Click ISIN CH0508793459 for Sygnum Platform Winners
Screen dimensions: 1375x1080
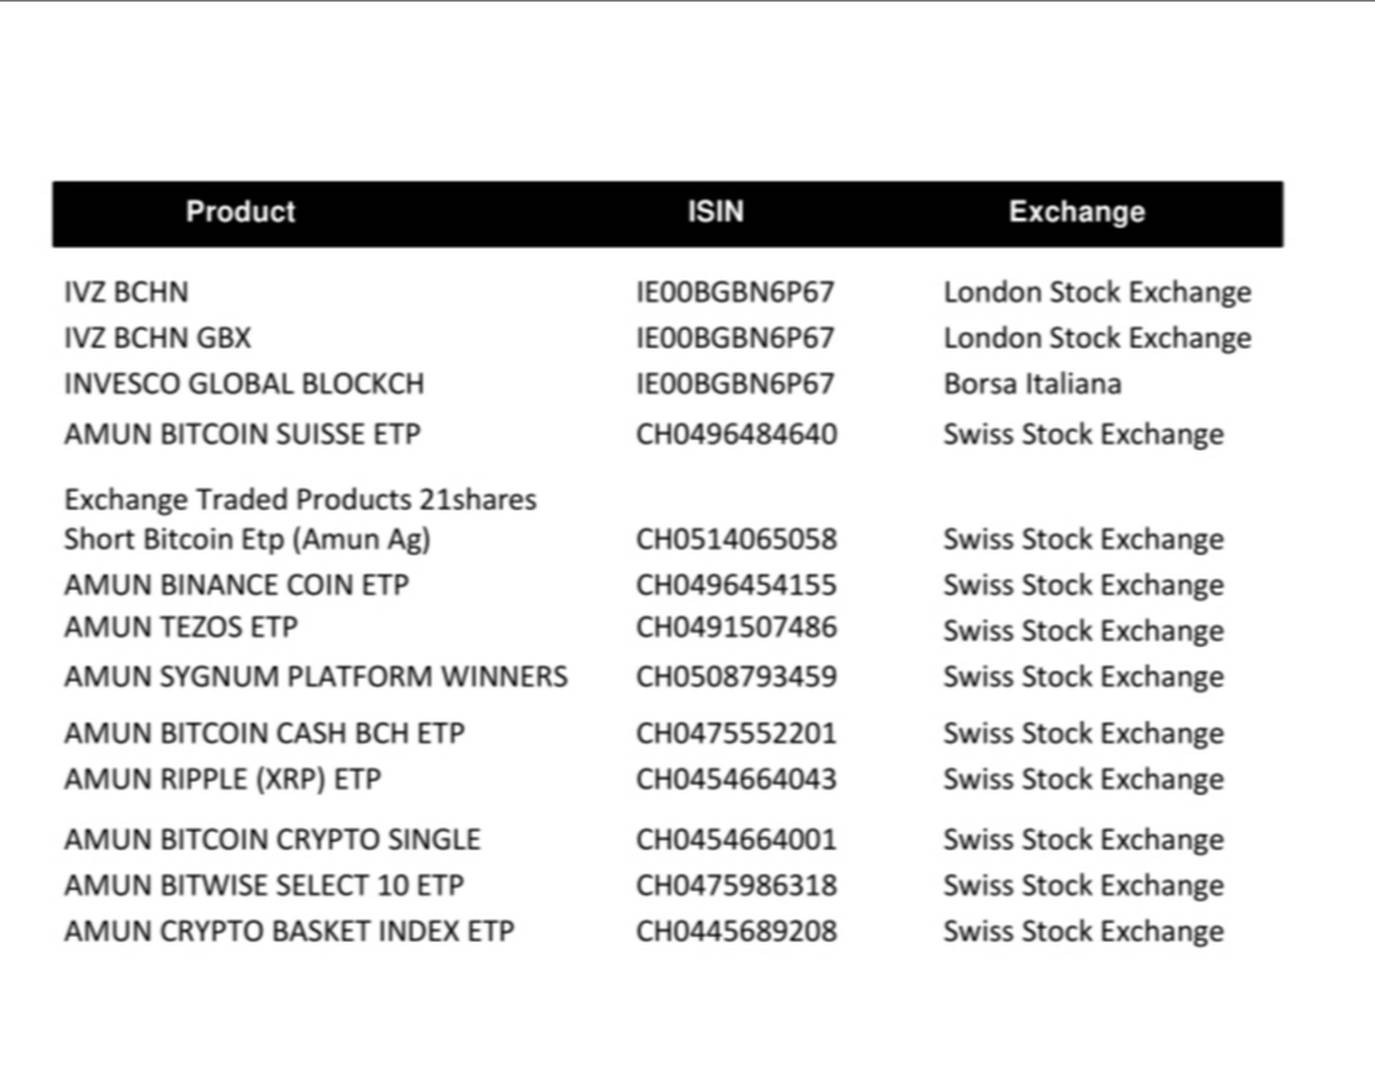736,677
